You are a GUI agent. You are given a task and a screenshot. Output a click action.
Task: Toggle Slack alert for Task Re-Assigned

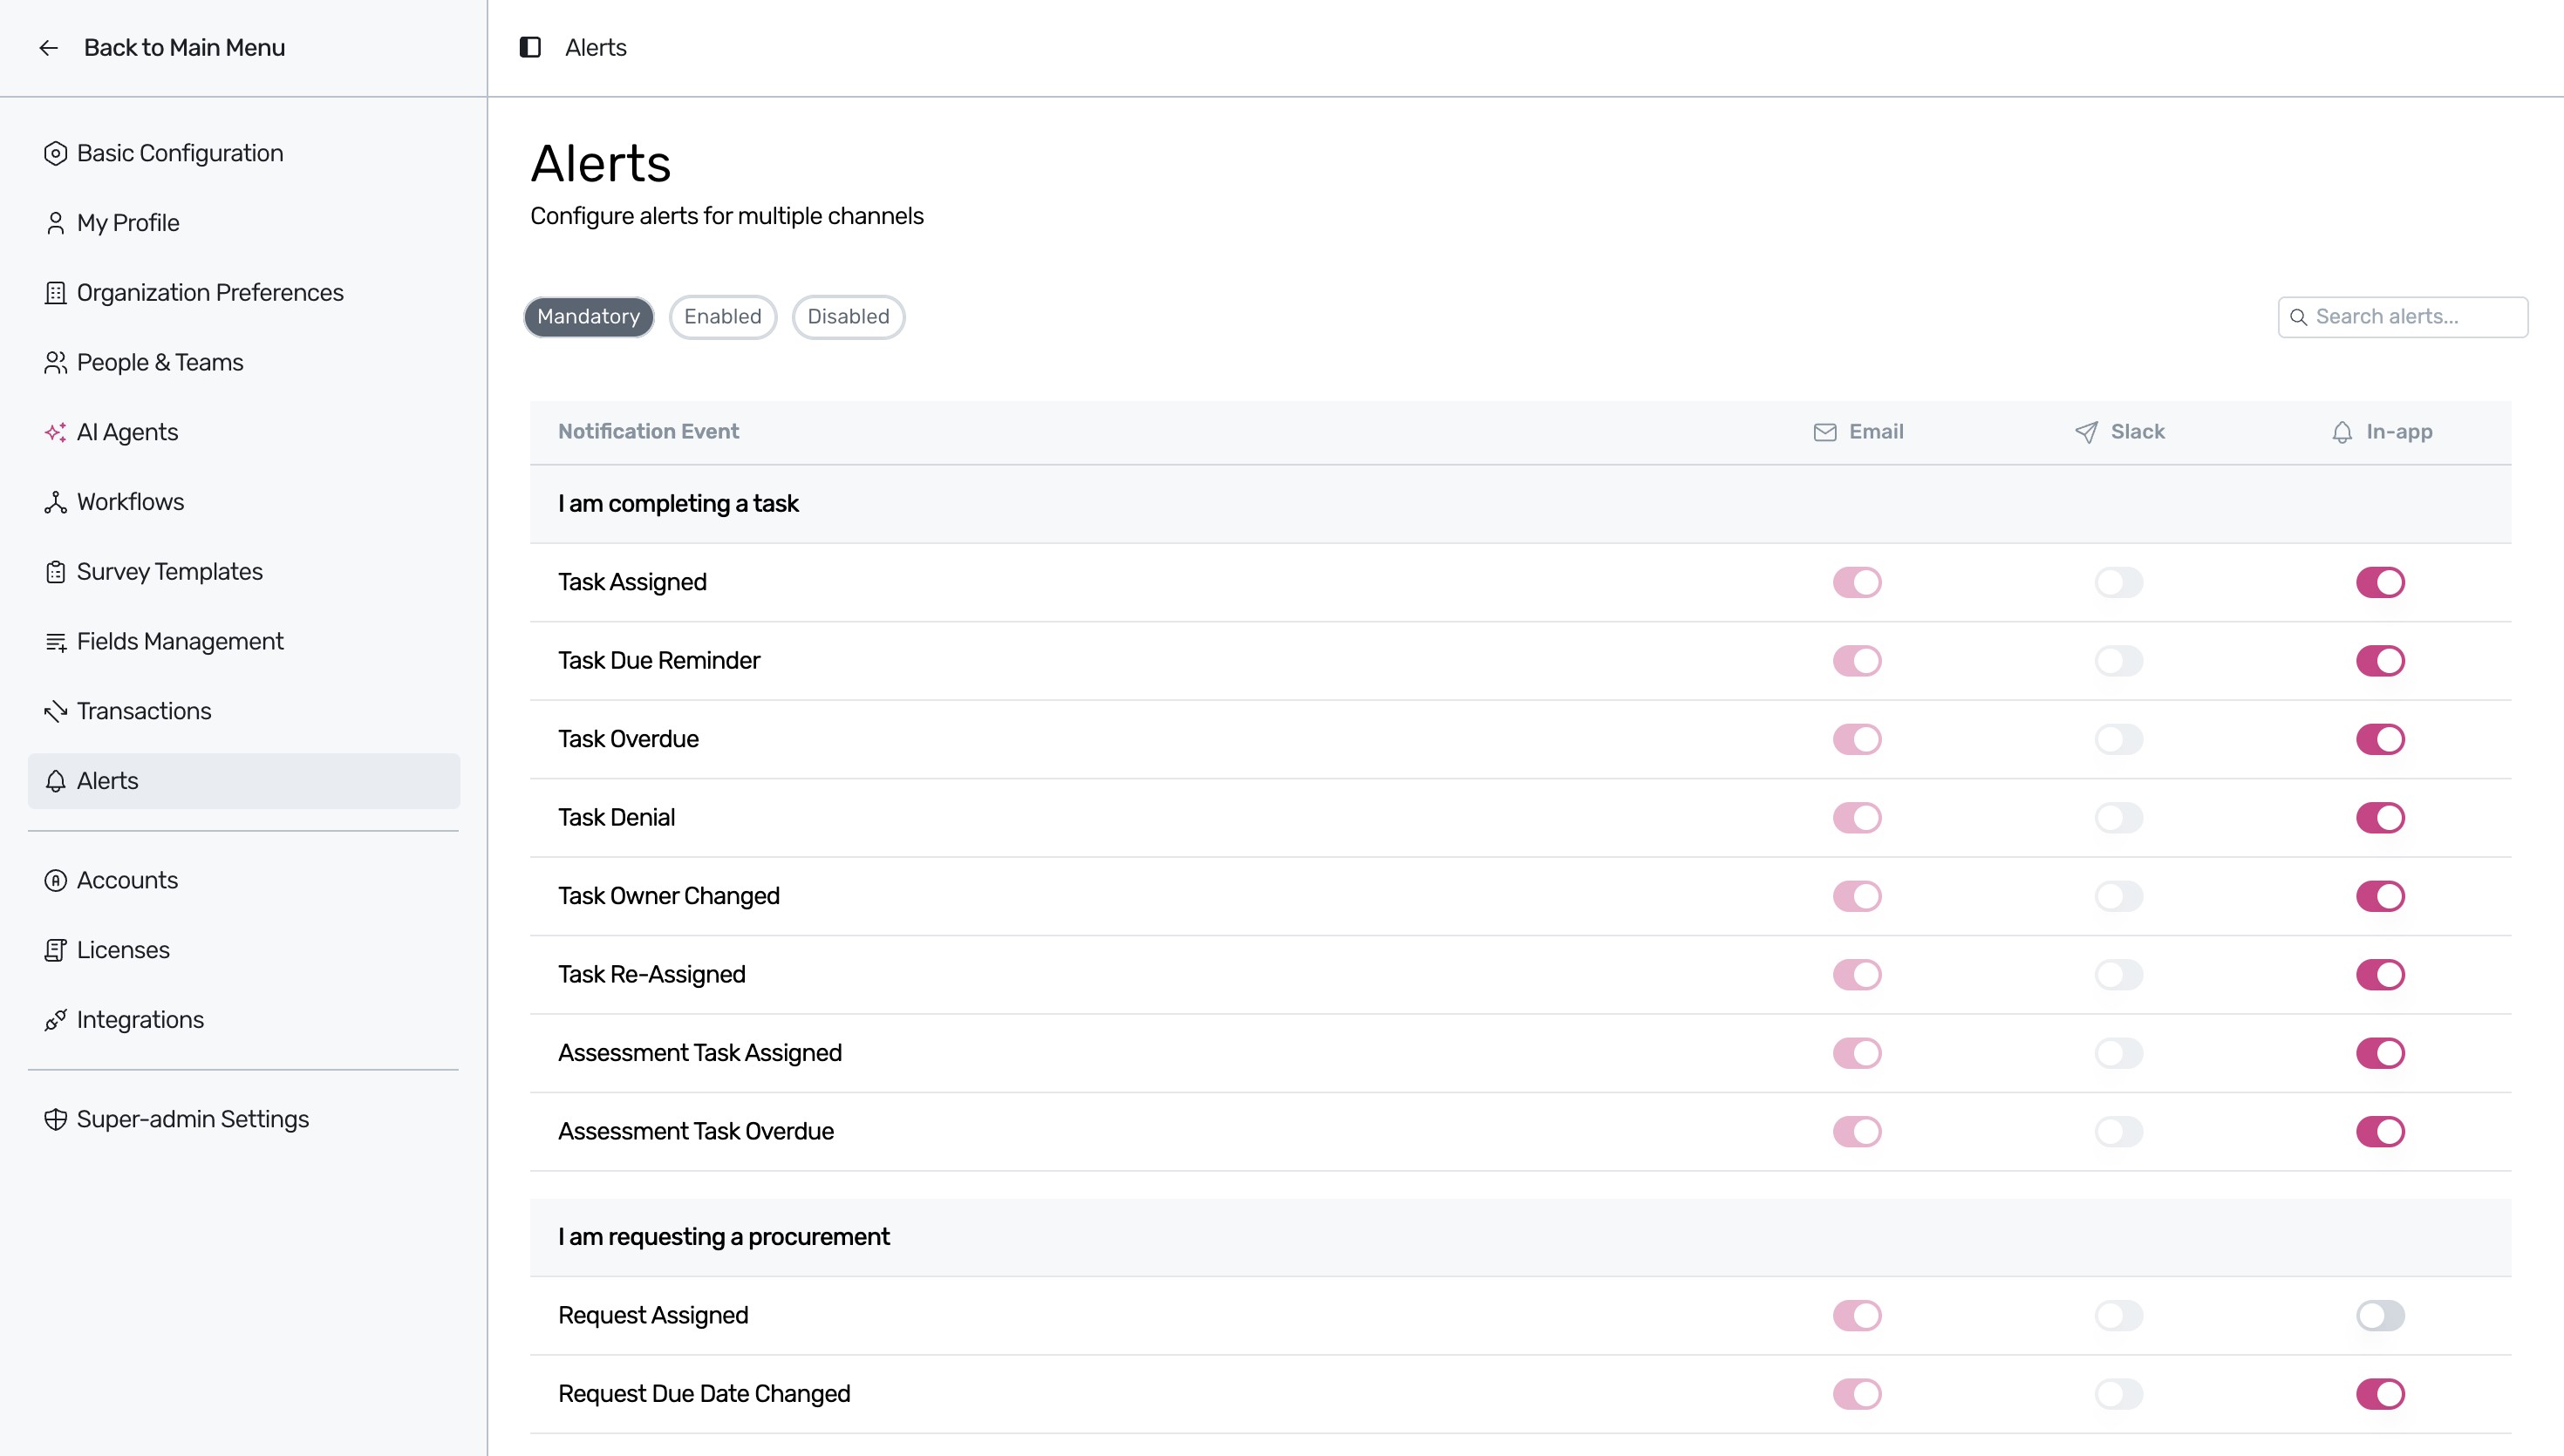pyautogui.click(x=2119, y=975)
